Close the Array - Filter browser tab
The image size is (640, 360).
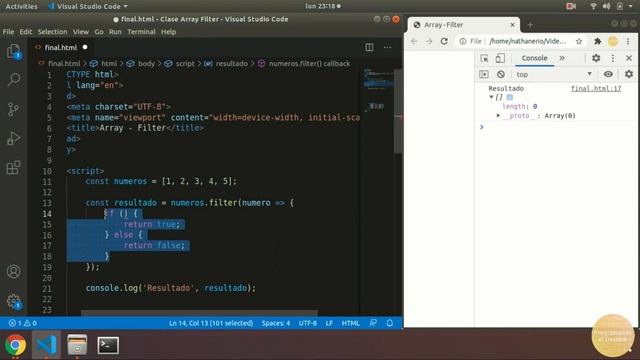(512, 25)
